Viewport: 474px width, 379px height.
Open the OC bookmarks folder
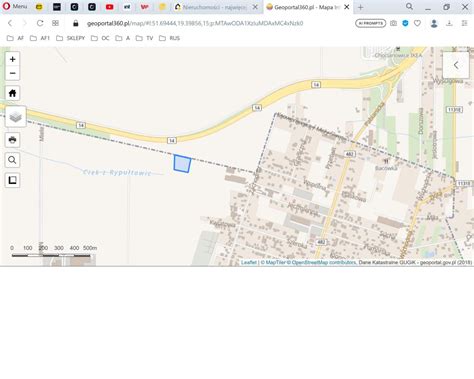tap(100, 38)
